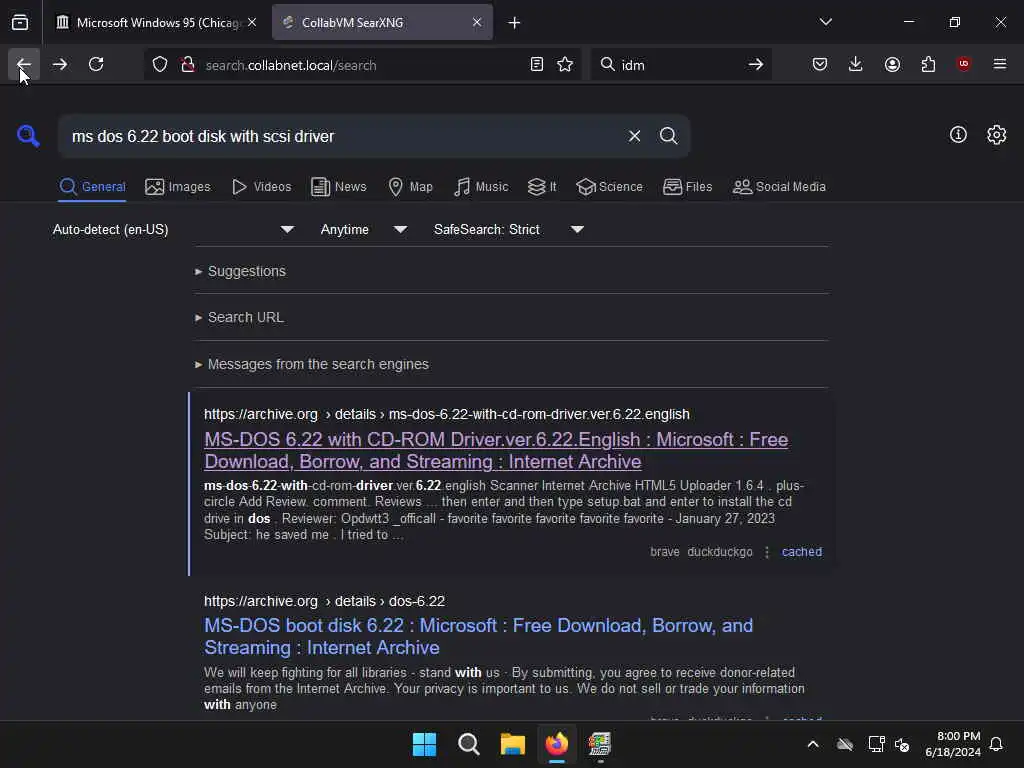This screenshot has height=768, width=1024.
Task: Select the Music search category
Action: coord(481,187)
